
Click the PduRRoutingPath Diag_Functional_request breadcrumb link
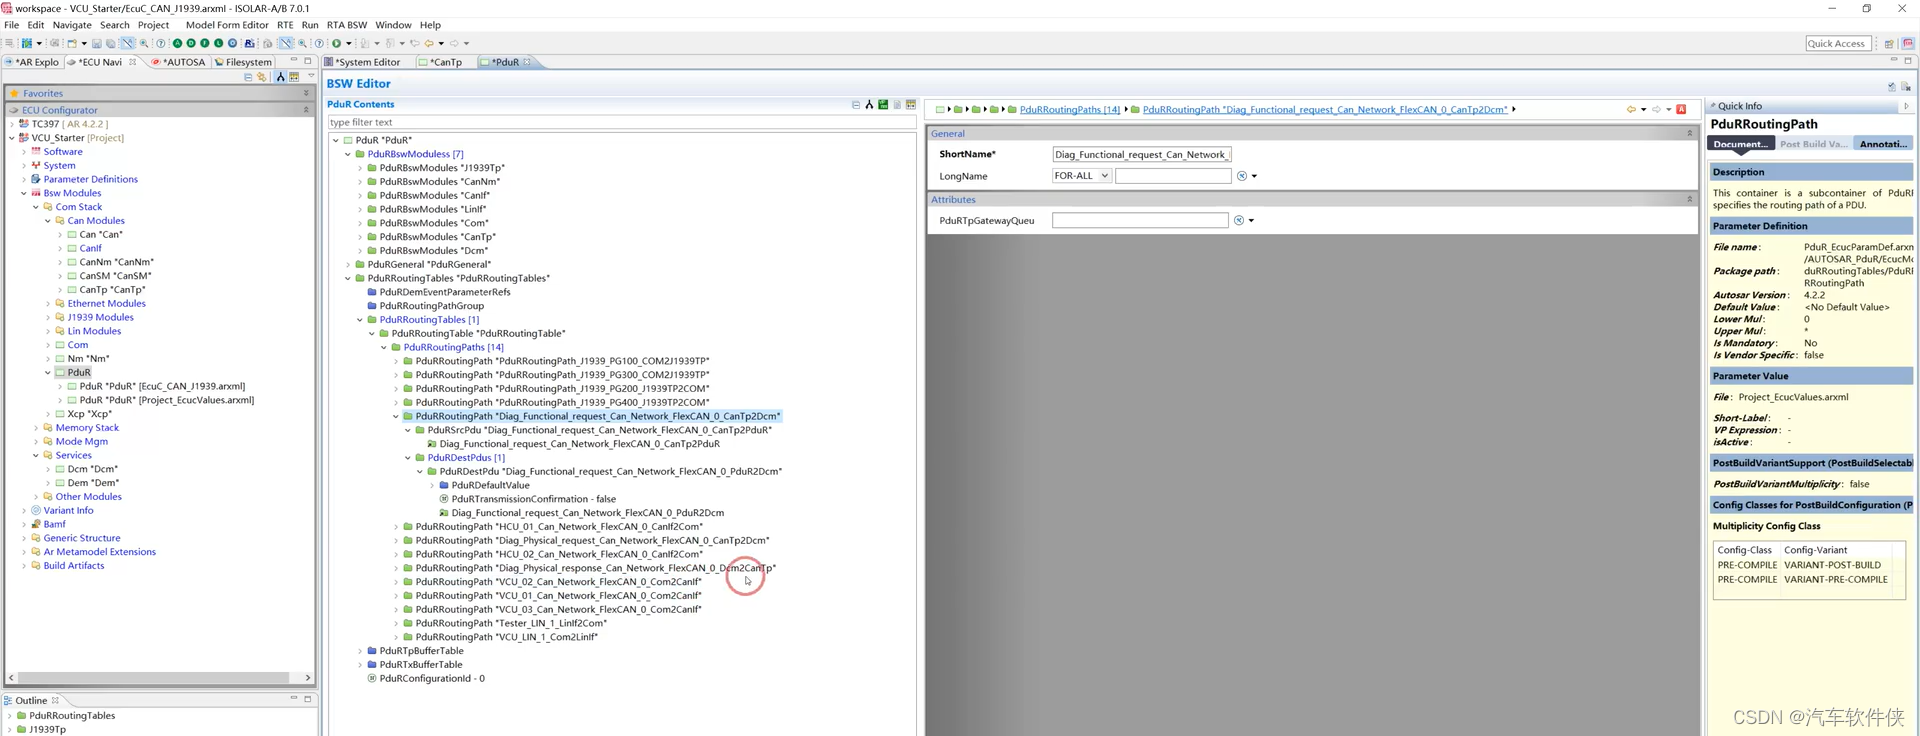1325,109
